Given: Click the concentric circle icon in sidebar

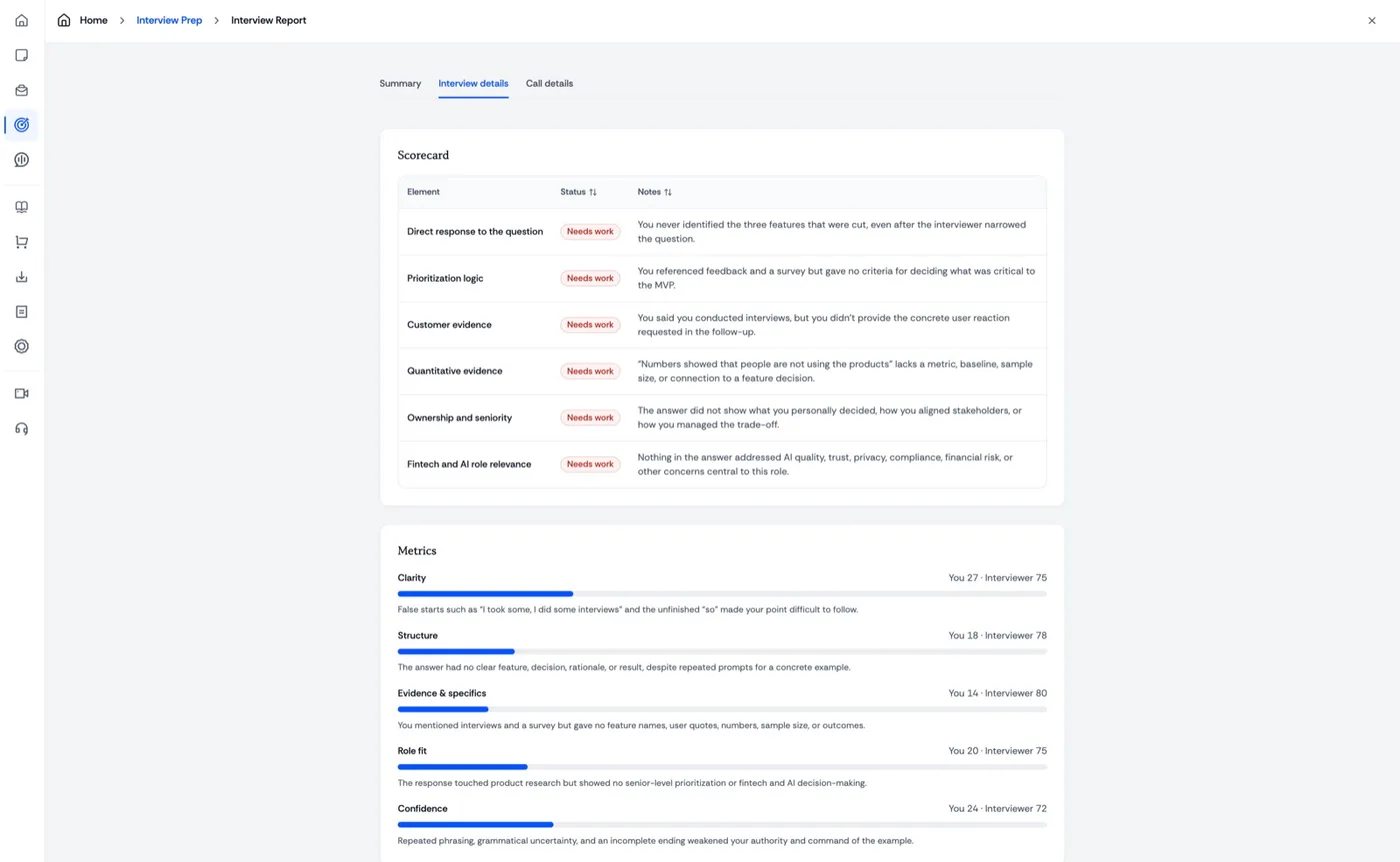Looking at the screenshot, I should (x=22, y=346).
